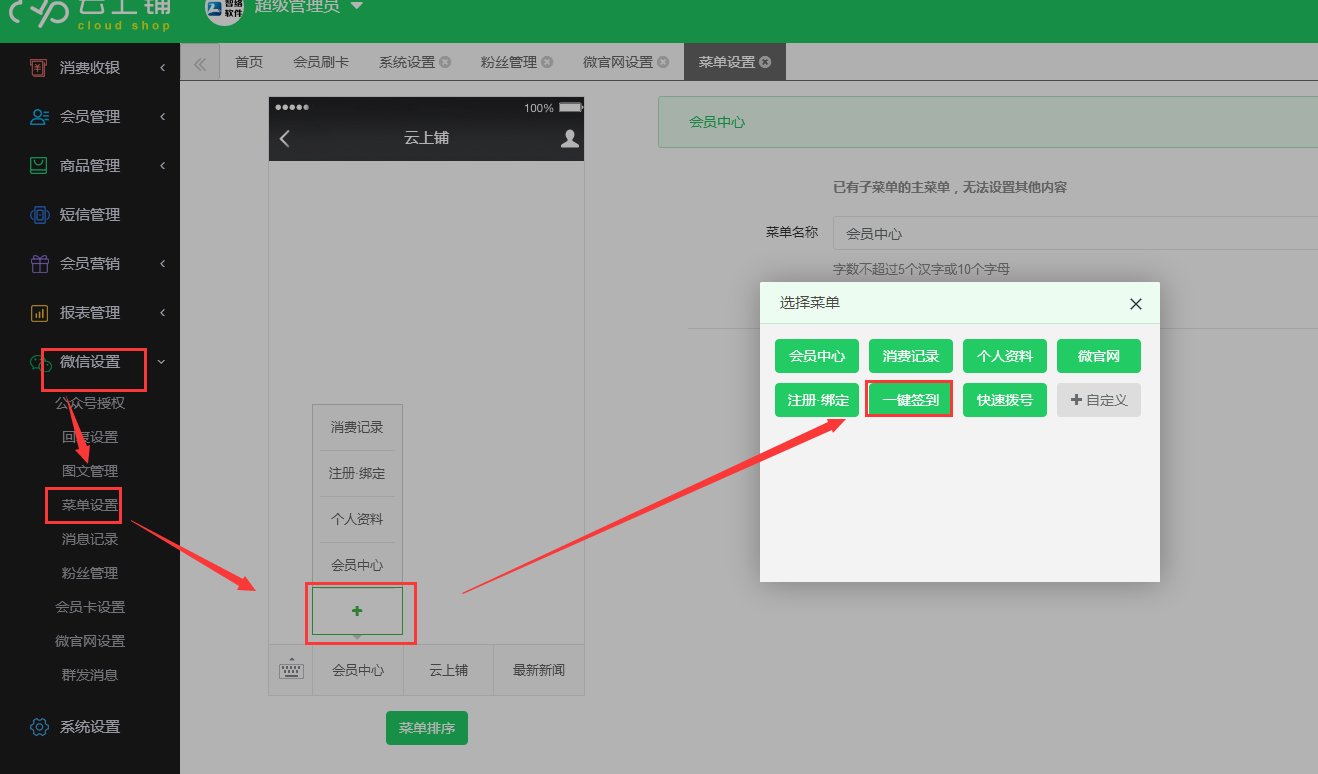Viewport: 1318px width, 774px height.
Task: Click the 短信管理 sidebar icon
Action: click(x=39, y=214)
